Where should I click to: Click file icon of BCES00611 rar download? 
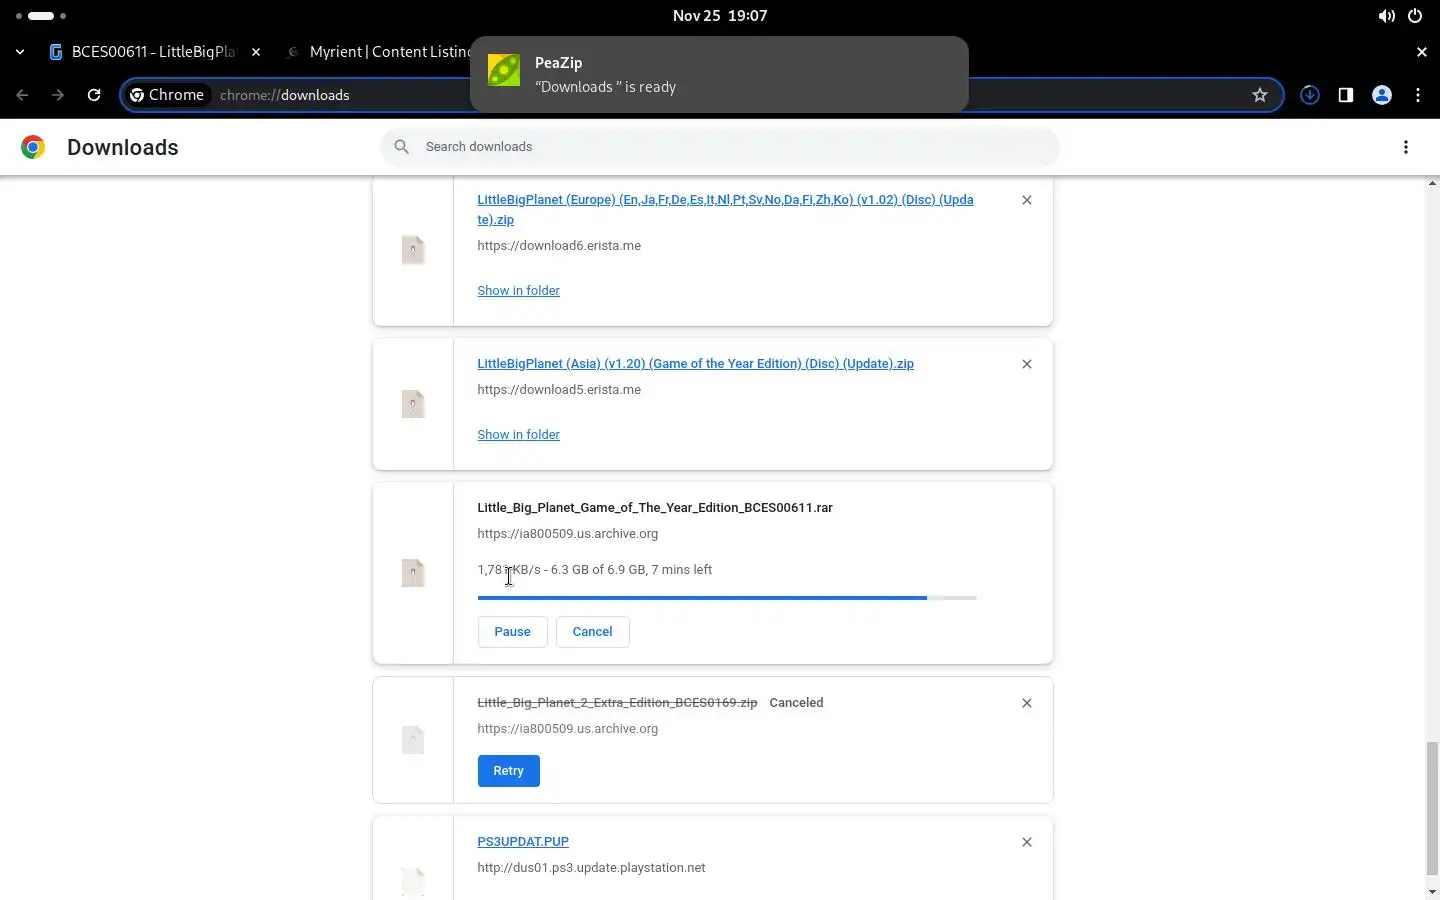[413, 573]
